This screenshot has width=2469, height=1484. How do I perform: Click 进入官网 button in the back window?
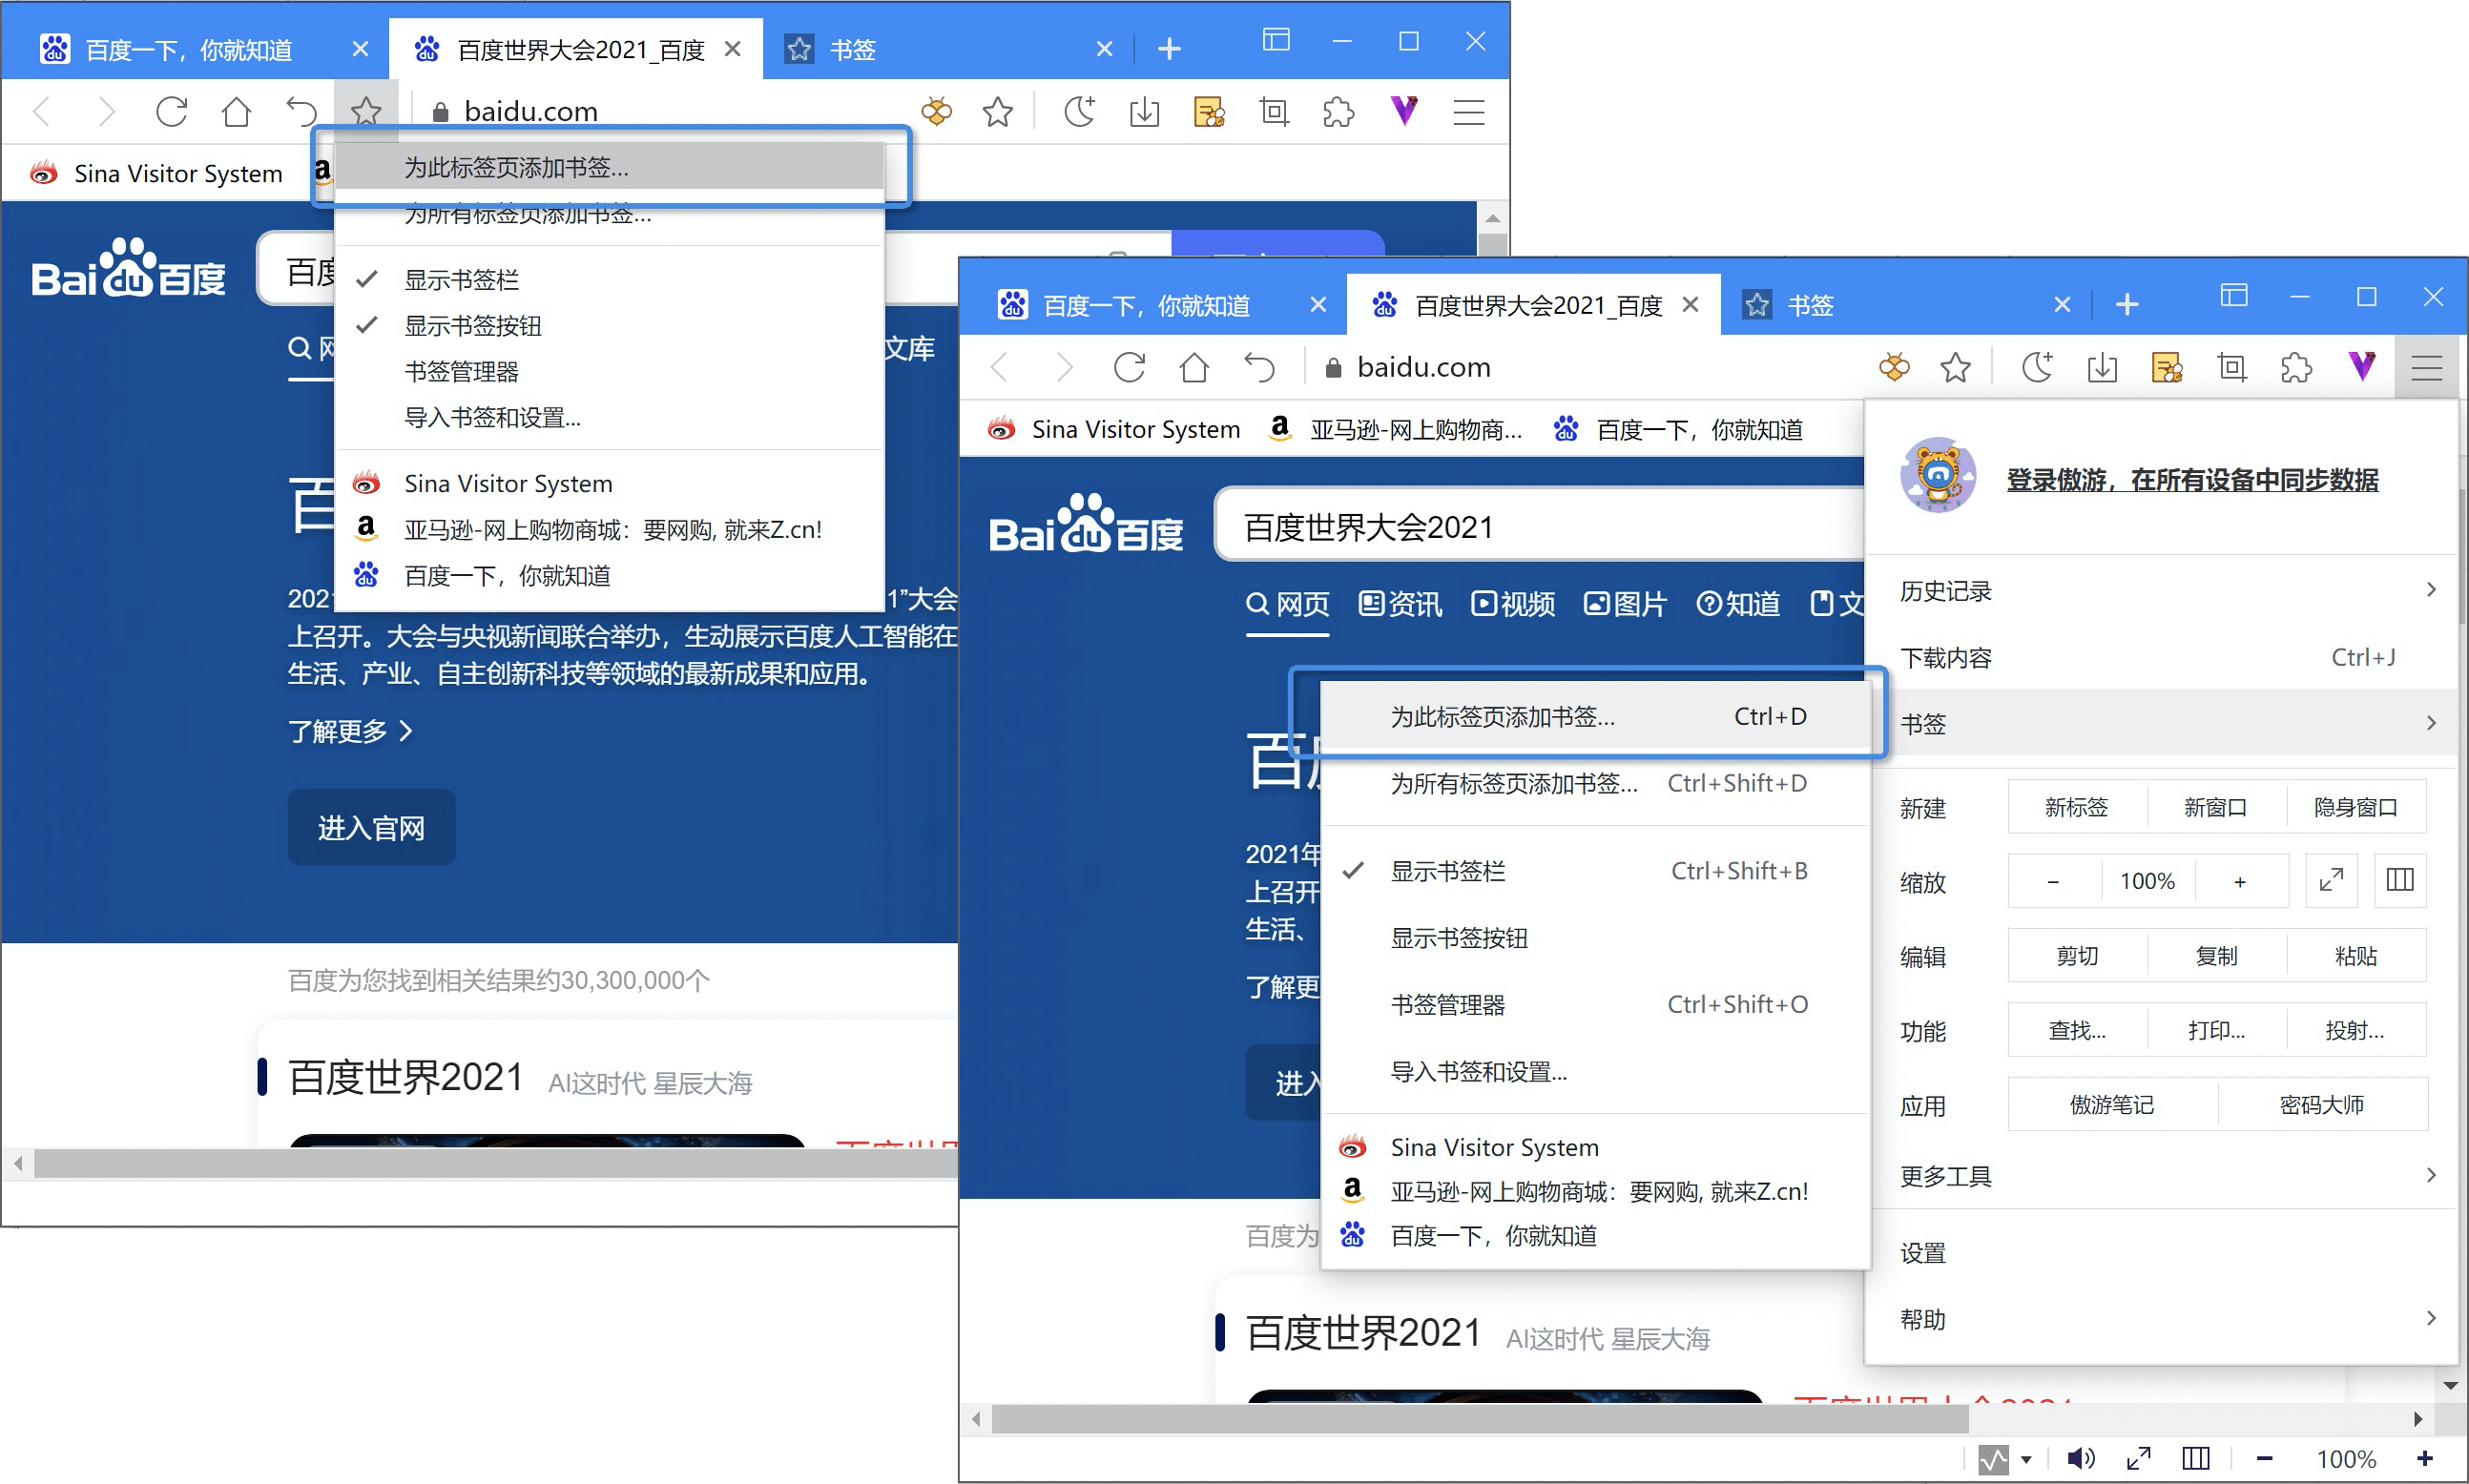click(x=371, y=827)
